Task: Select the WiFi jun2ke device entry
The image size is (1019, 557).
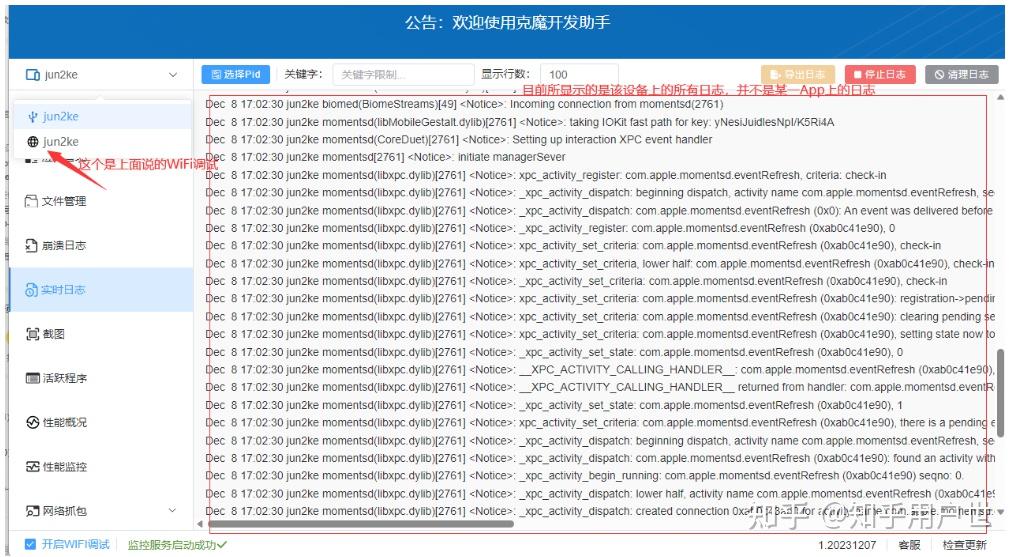Action: coord(103,142)
